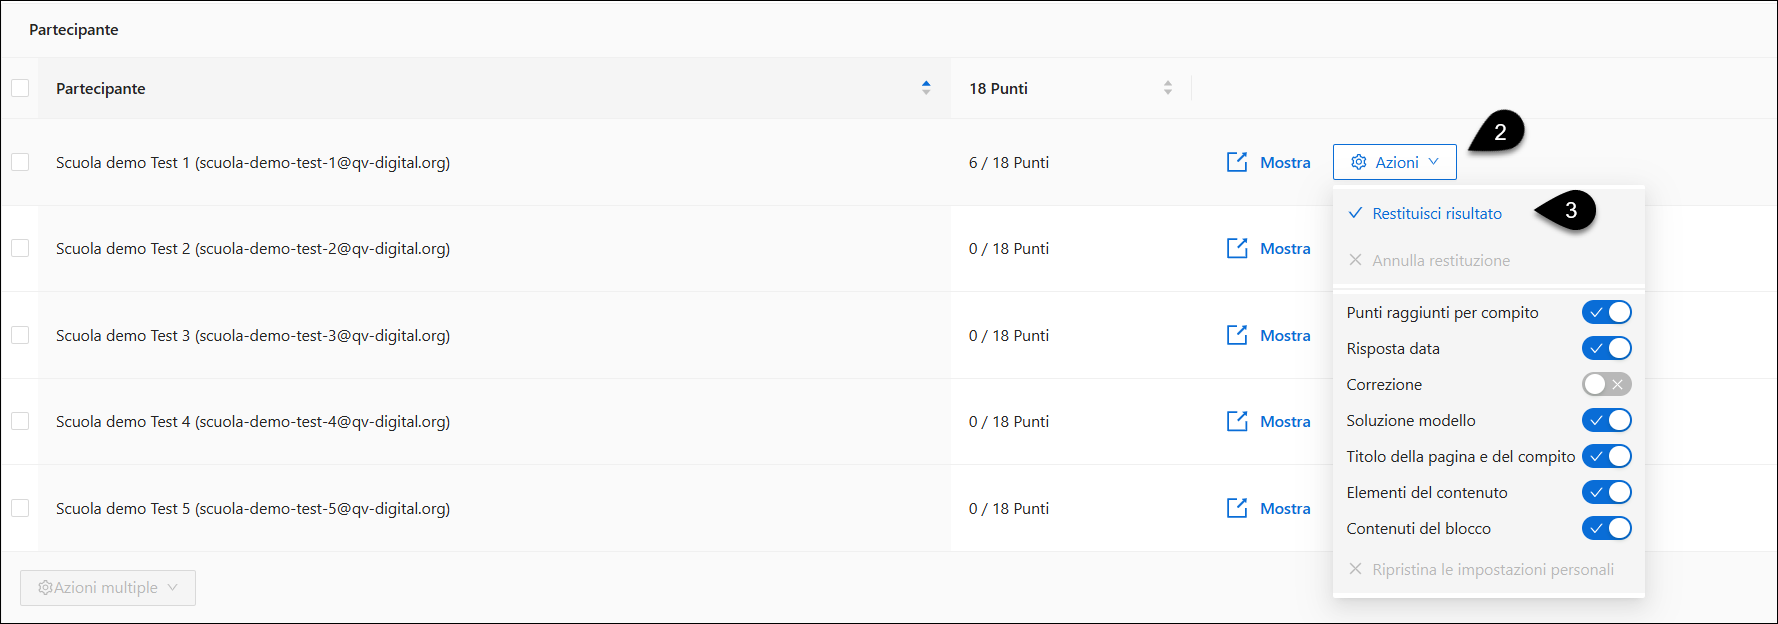Check the box for Scuola demo Test 3

pyautogui.click(x=20, y=335)
